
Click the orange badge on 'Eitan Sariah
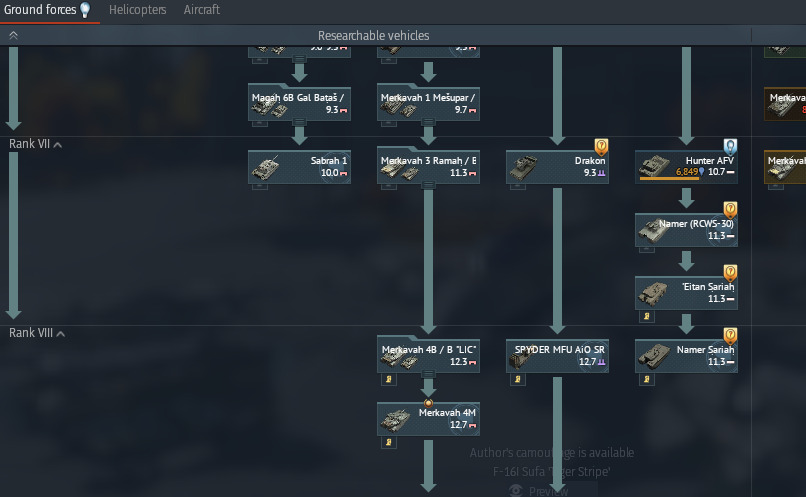730,273
